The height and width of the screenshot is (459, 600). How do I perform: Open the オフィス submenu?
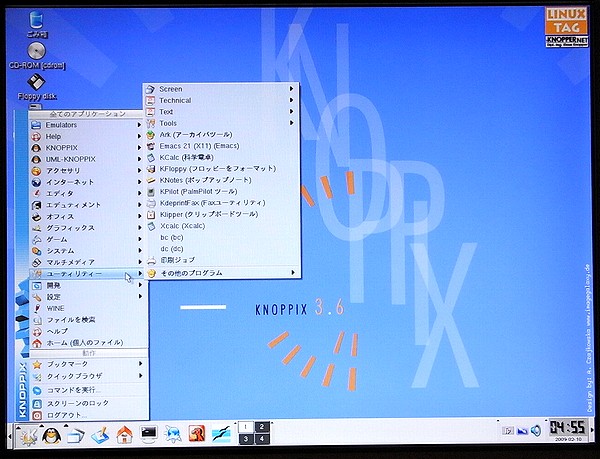(x=87, y=216)
